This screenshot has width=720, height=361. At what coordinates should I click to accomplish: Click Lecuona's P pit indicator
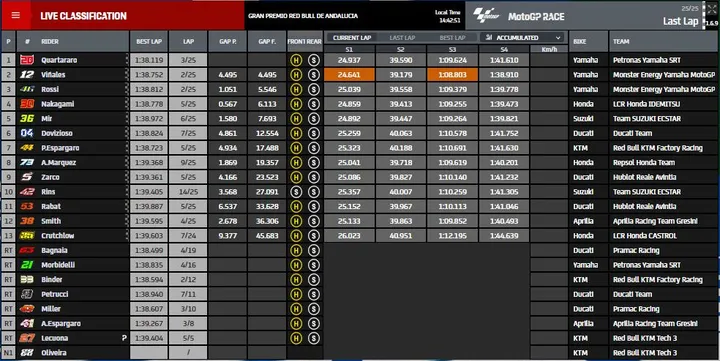tap(124, 338)
